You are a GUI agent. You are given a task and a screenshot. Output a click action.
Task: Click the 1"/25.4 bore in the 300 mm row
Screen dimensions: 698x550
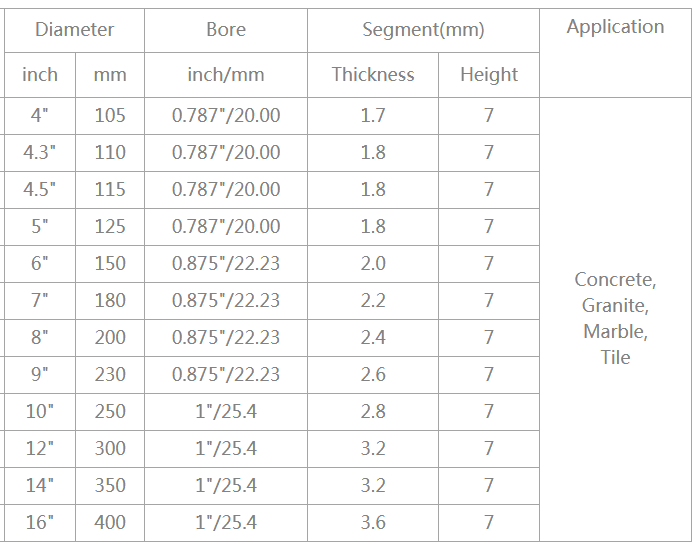tap(226, 449)
